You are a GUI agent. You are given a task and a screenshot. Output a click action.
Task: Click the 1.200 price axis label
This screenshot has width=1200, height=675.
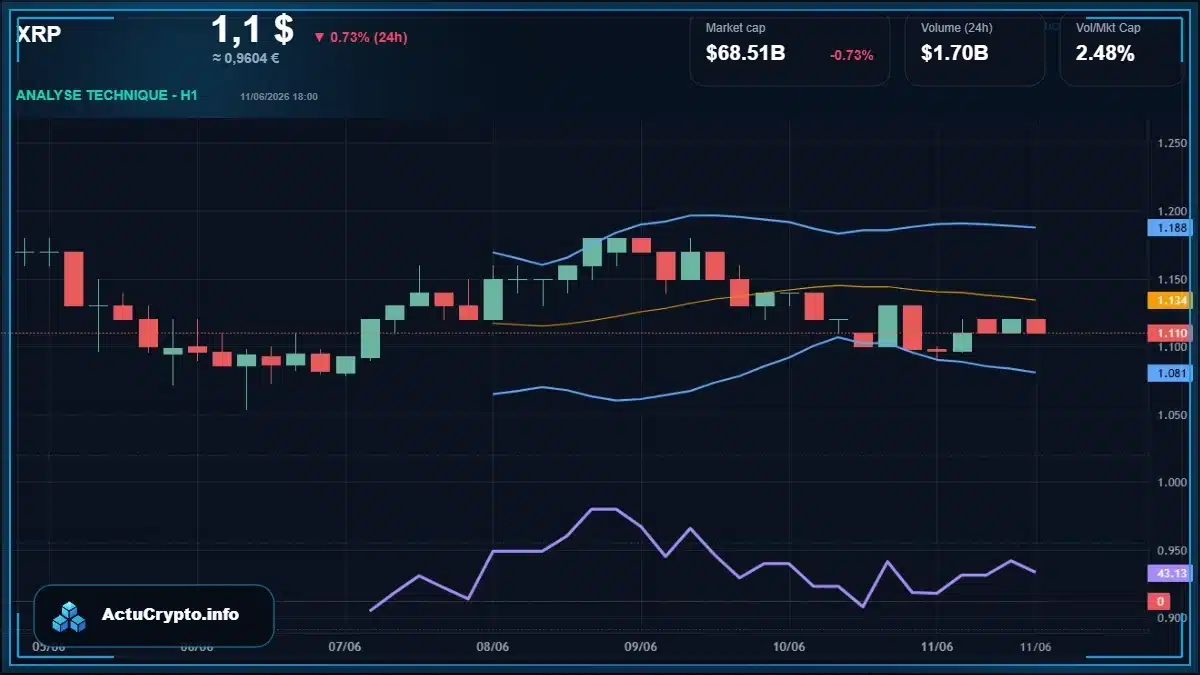point(1171,212)
